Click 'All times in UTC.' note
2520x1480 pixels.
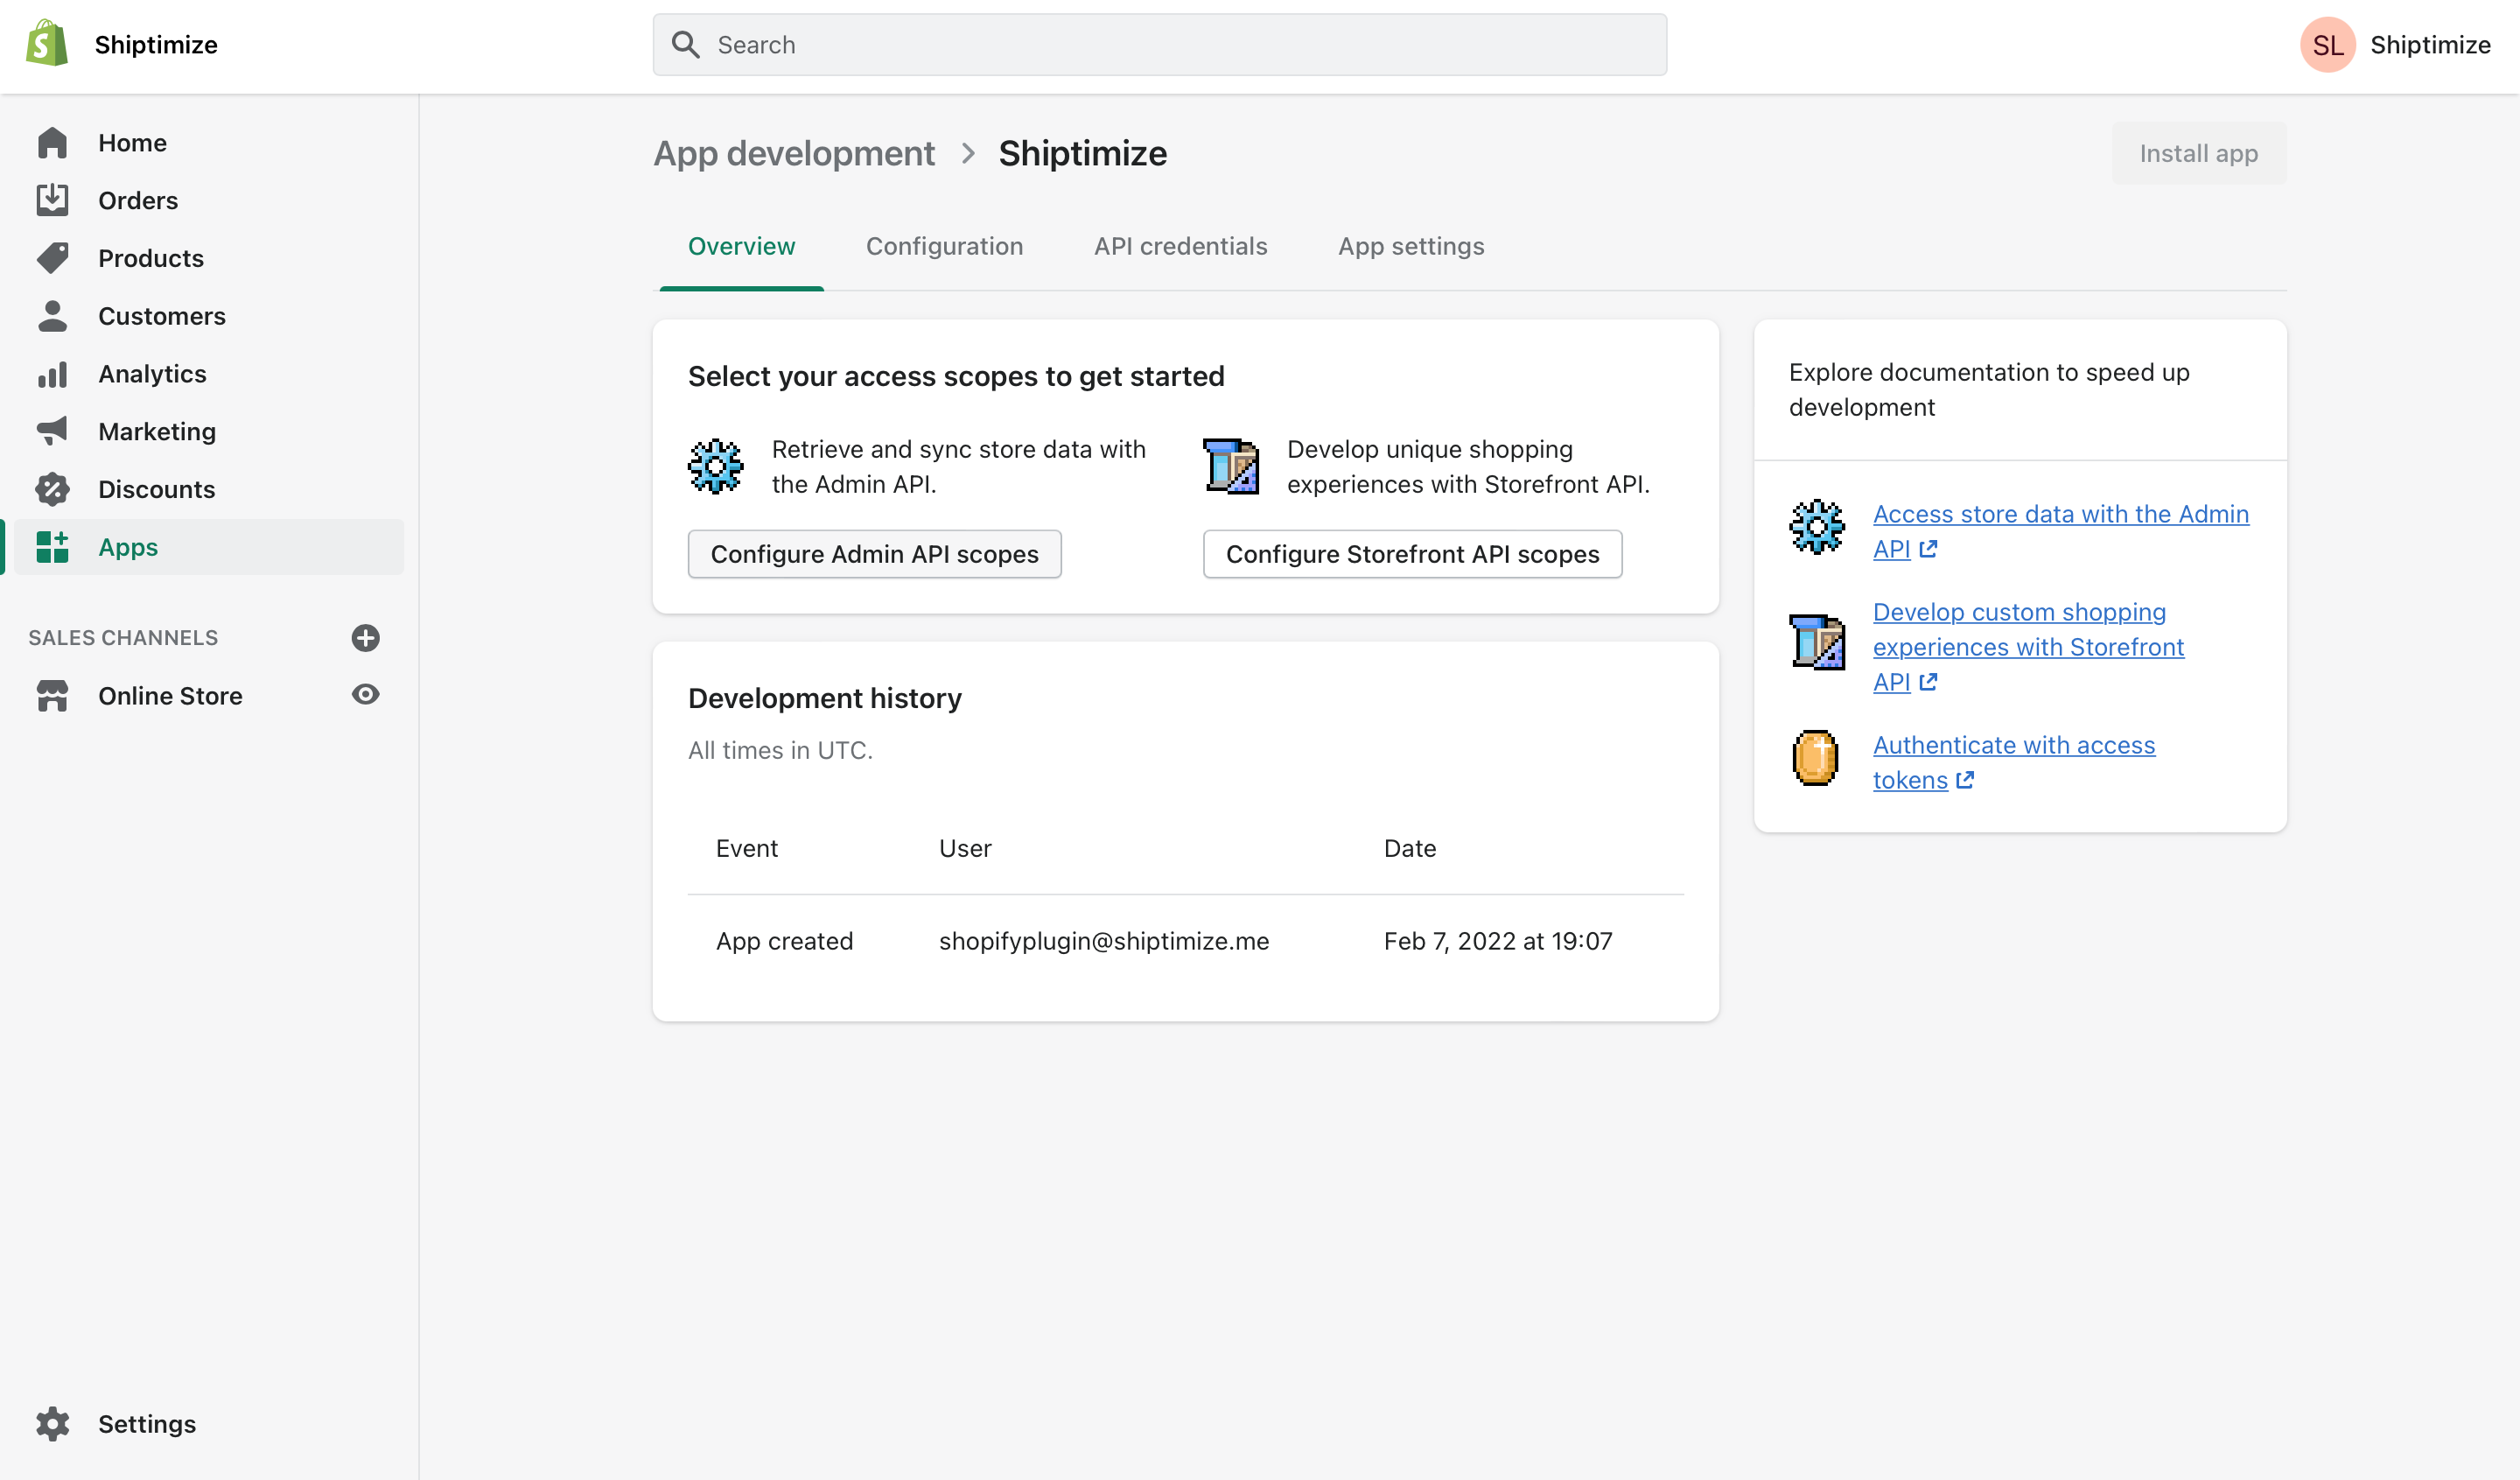coord(780,750)
